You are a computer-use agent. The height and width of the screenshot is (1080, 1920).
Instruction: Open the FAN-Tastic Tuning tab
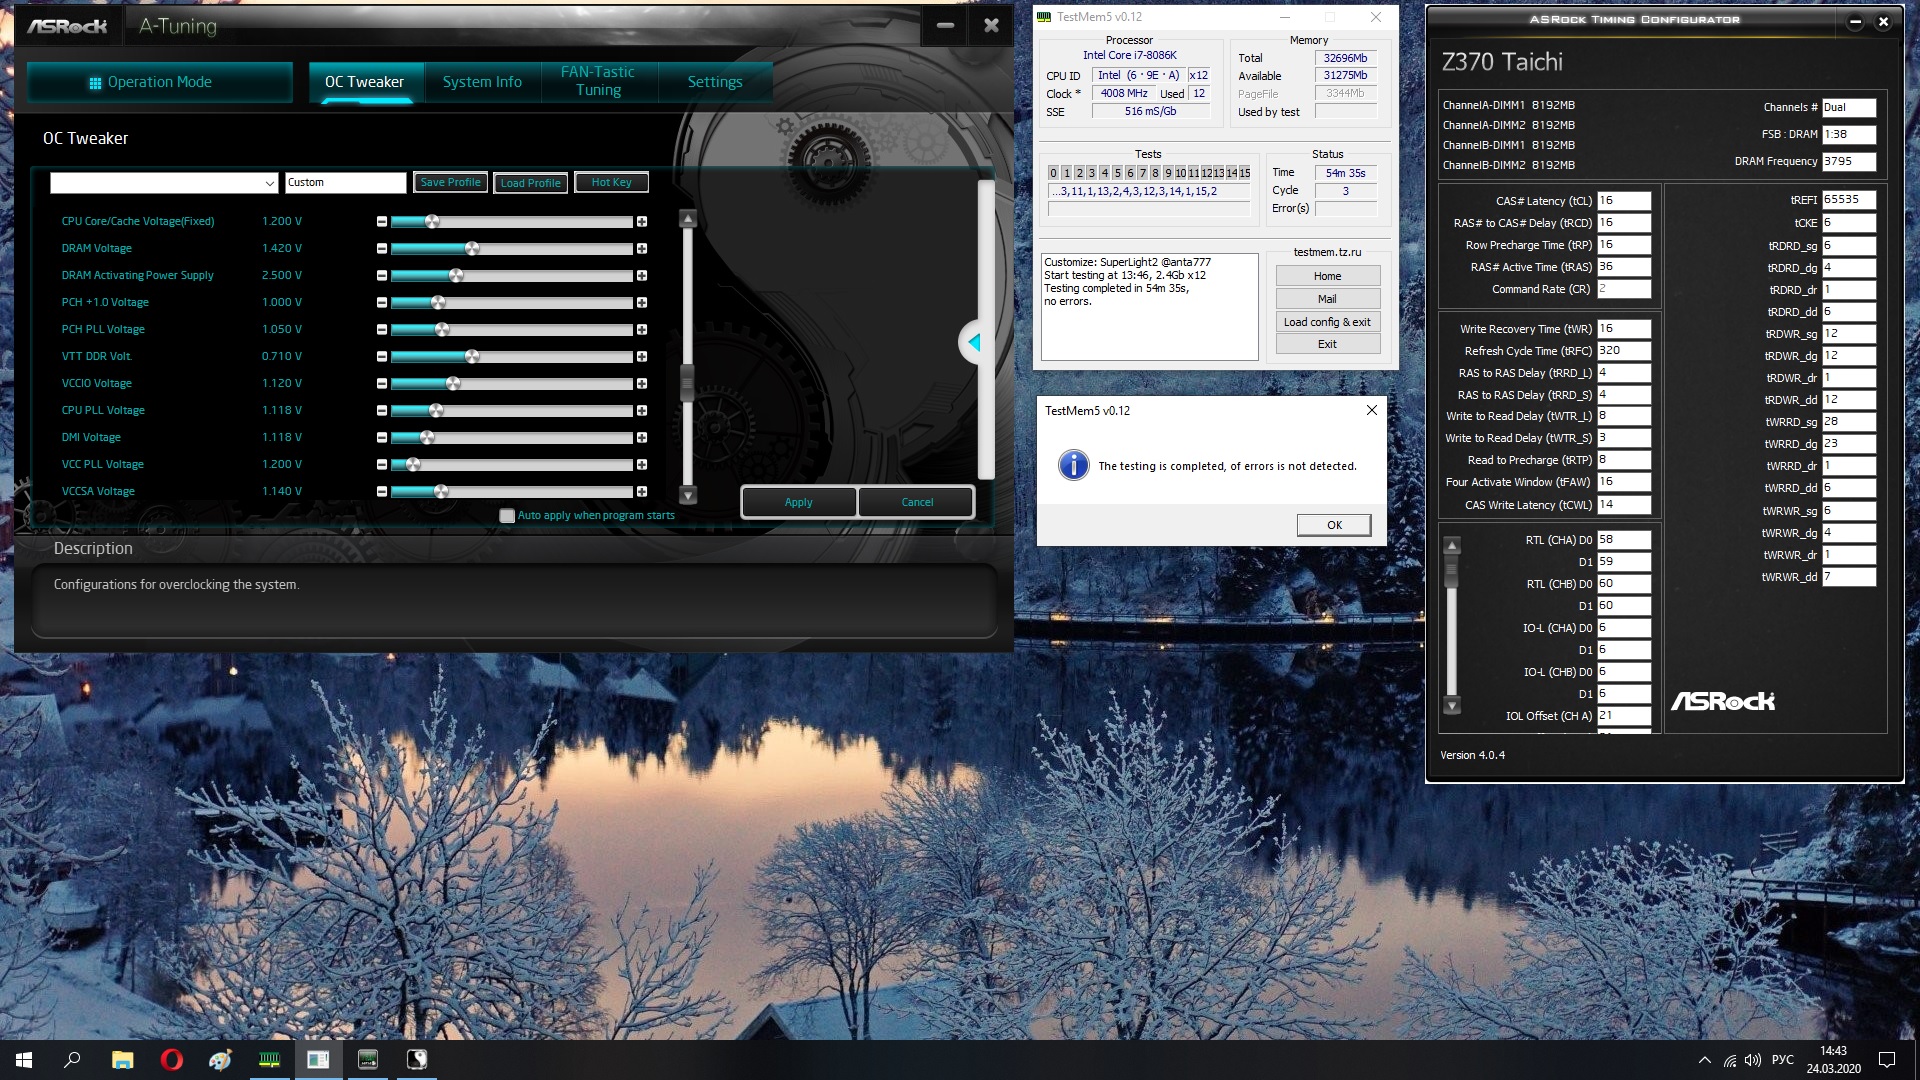point(598,81)
